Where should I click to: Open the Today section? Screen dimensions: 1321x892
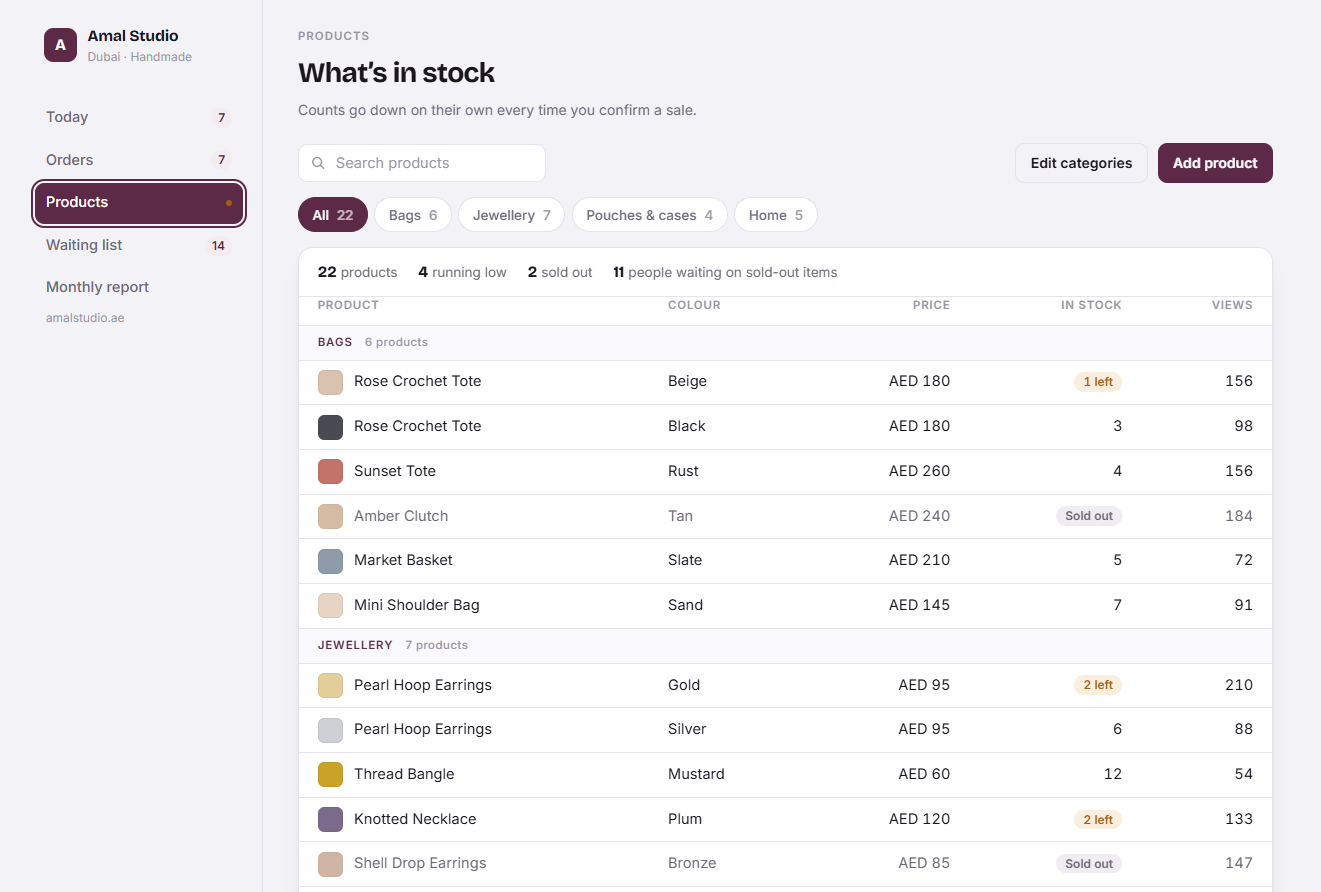139,117
